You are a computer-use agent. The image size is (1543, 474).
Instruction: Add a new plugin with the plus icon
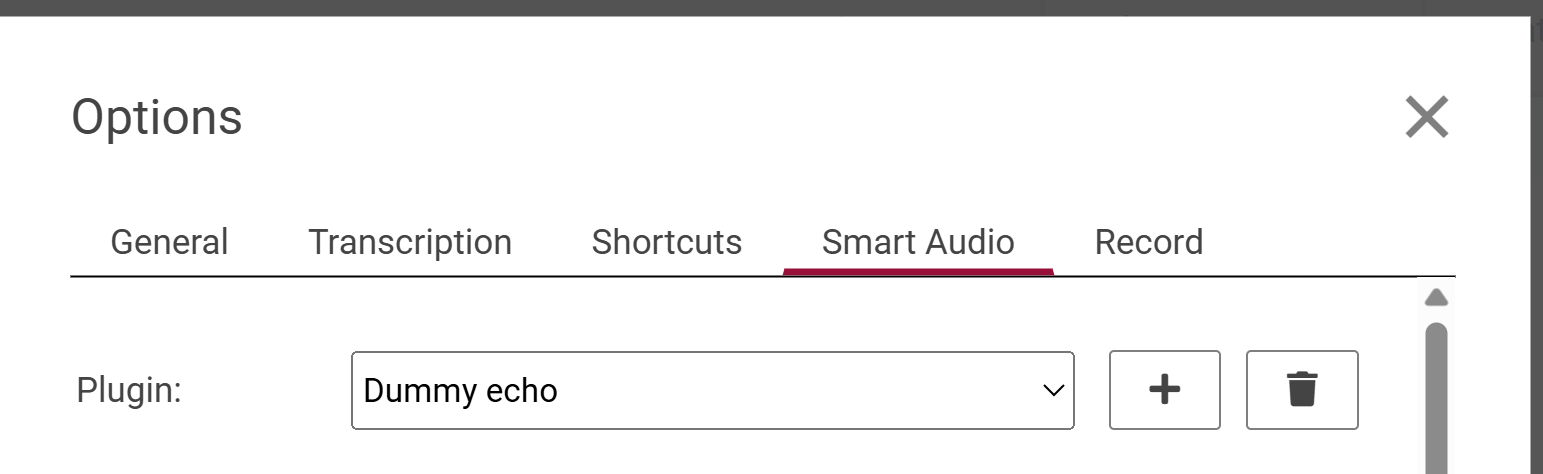tap(1164, 390)
